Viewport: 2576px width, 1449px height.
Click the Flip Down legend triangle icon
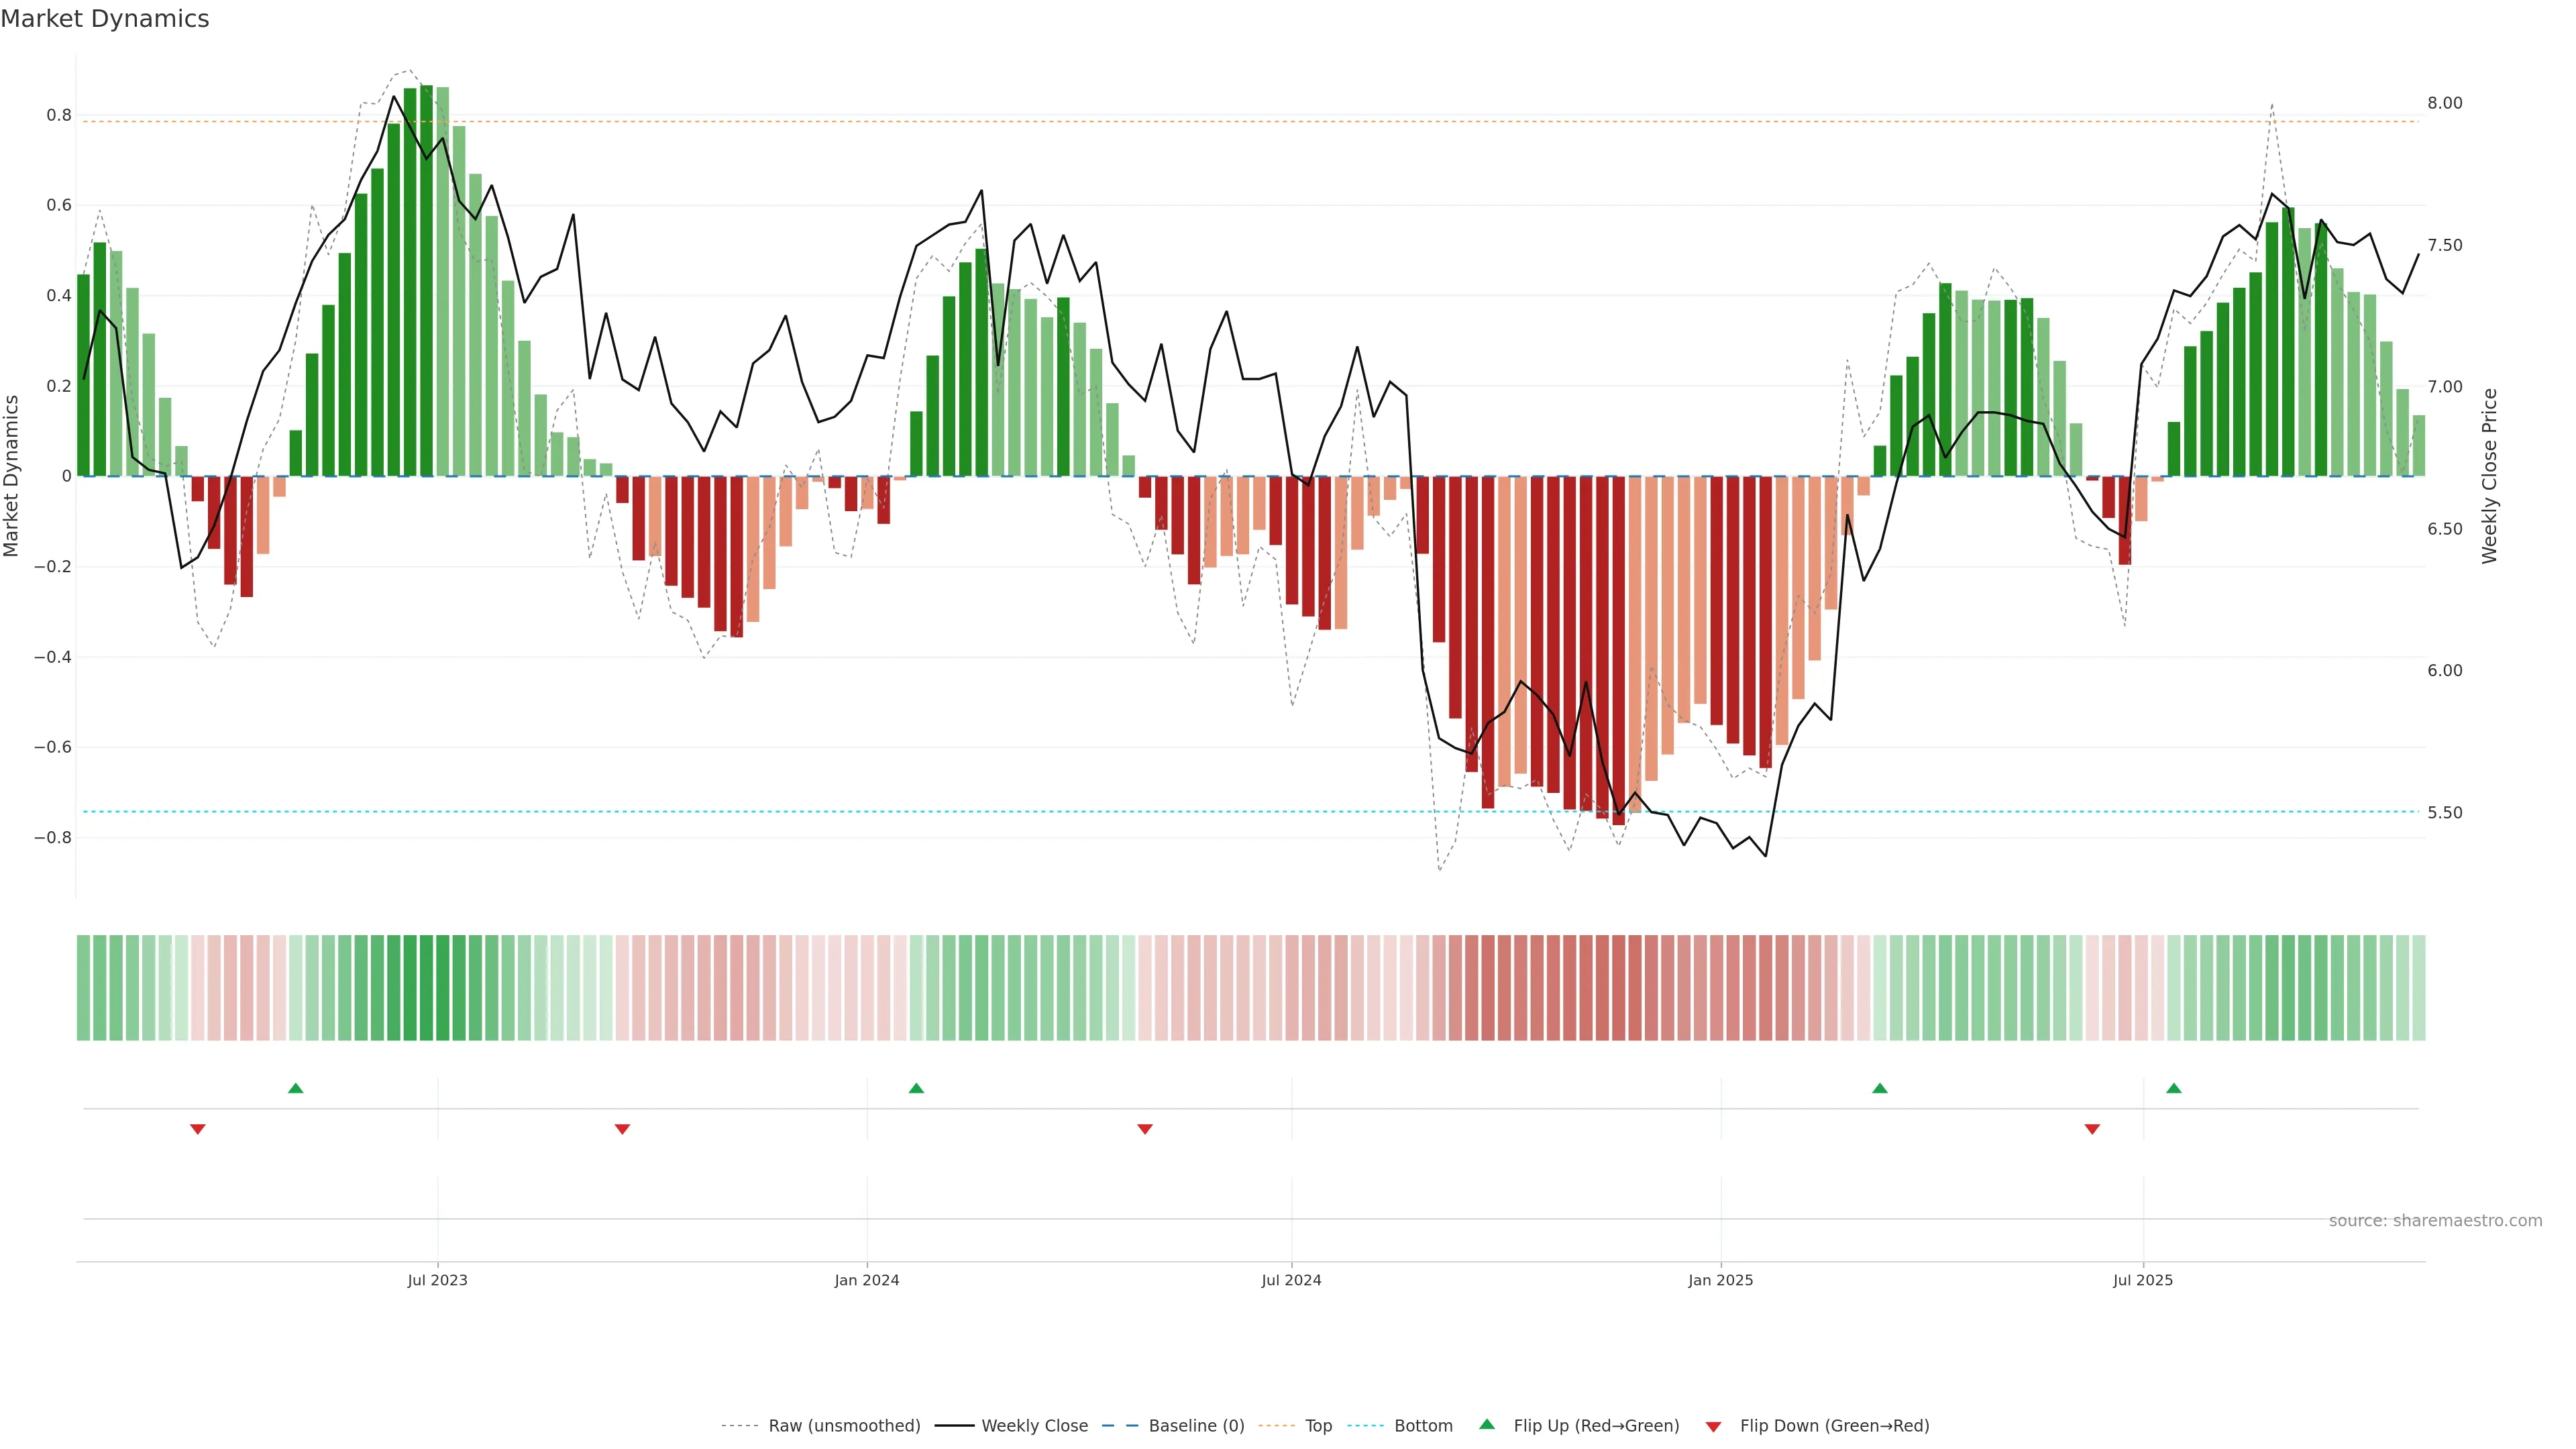tap(1713, 1427)
